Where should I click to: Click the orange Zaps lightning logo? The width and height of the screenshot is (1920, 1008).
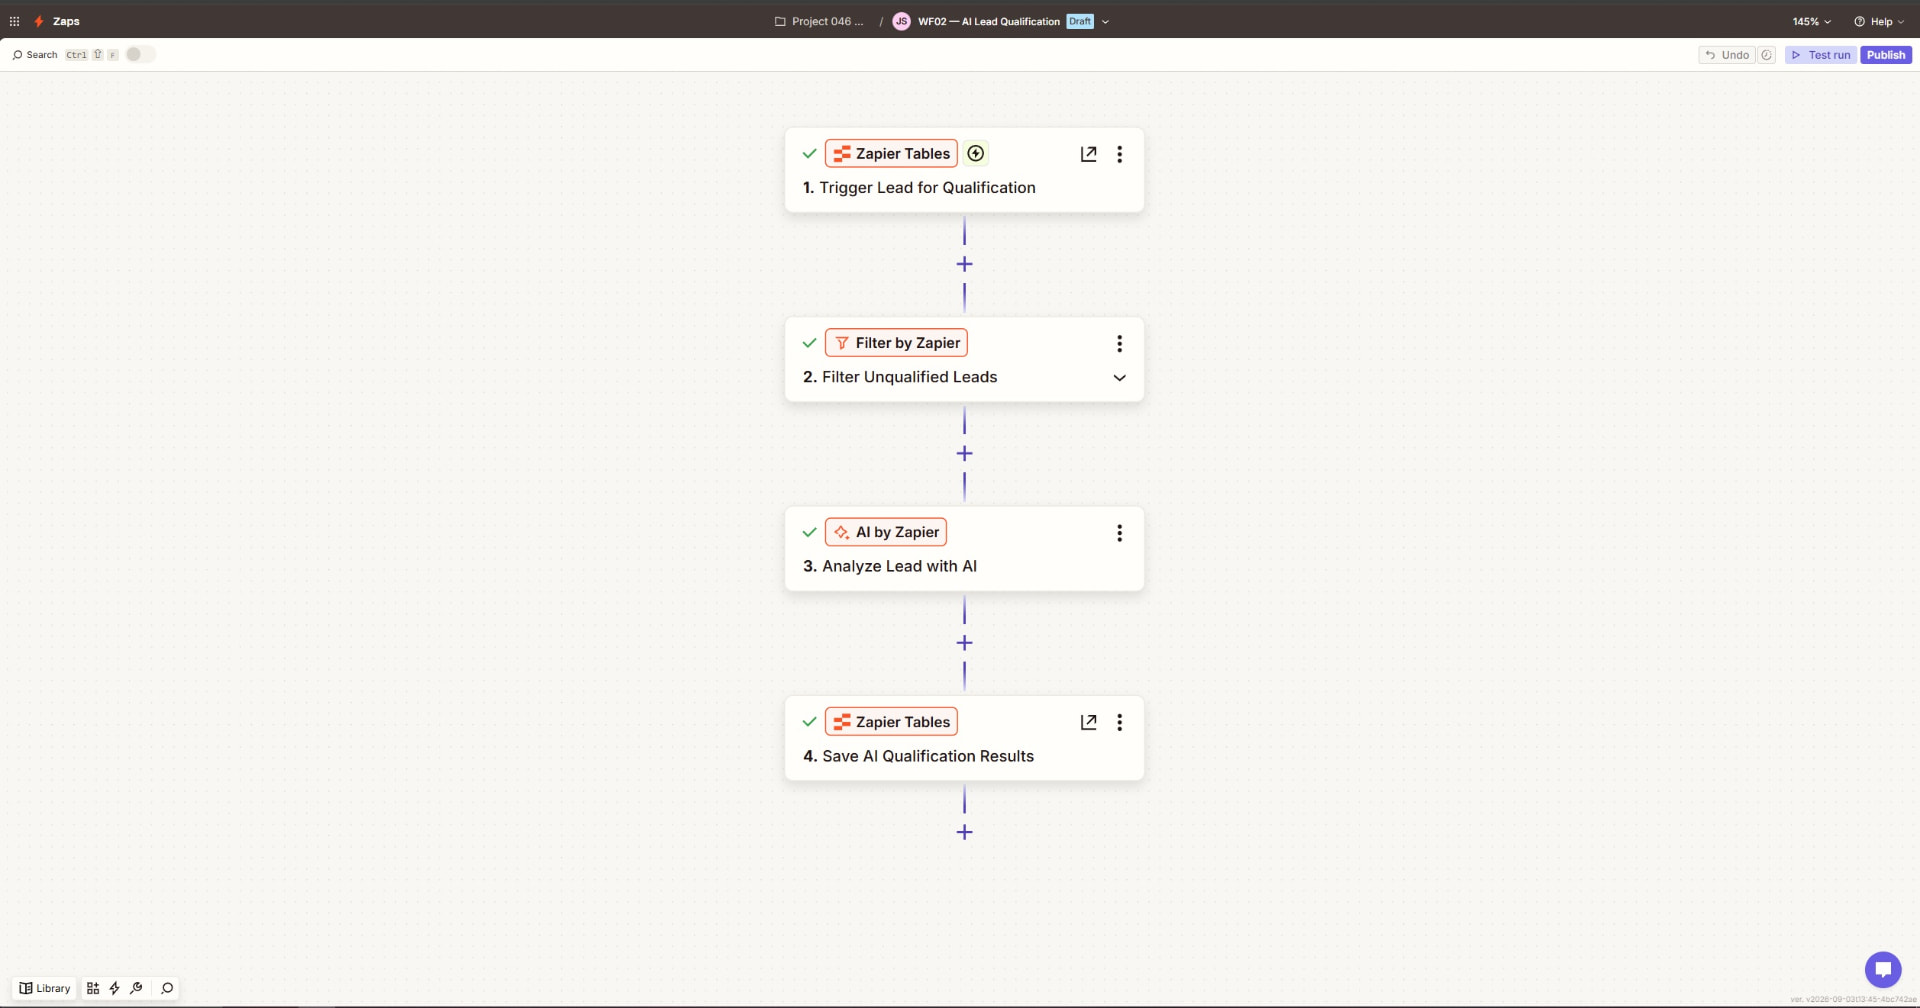tap(39, 21)
